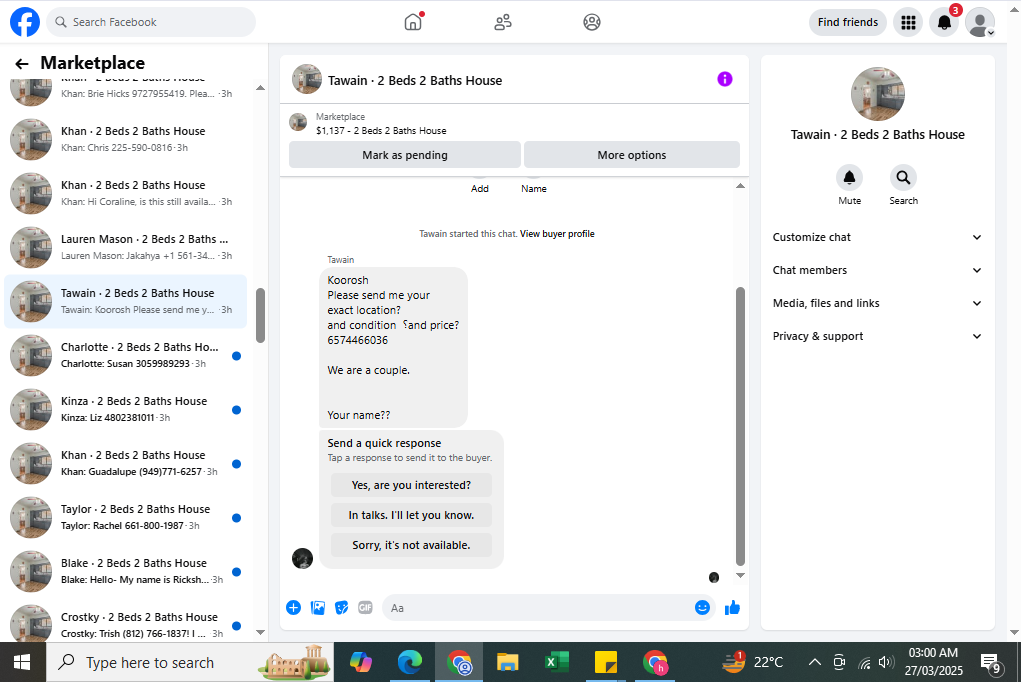Open conversation info purple icon

pyautogui.click(x=725, y=79)
